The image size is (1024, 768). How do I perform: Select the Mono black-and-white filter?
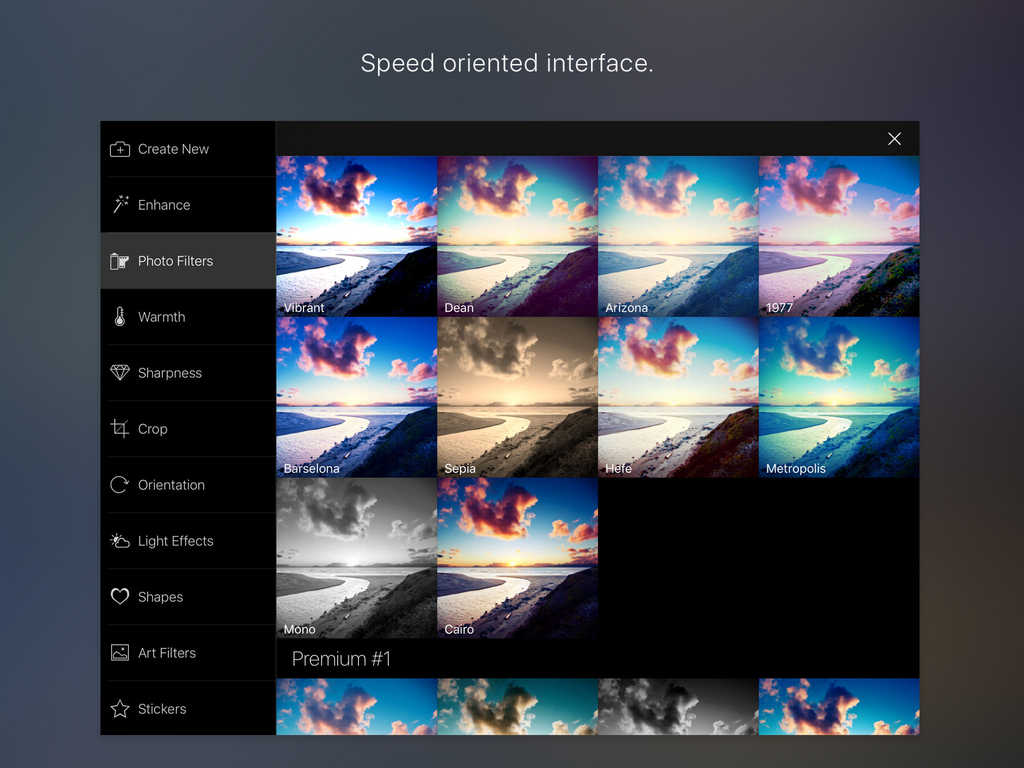tap(356, 558)
